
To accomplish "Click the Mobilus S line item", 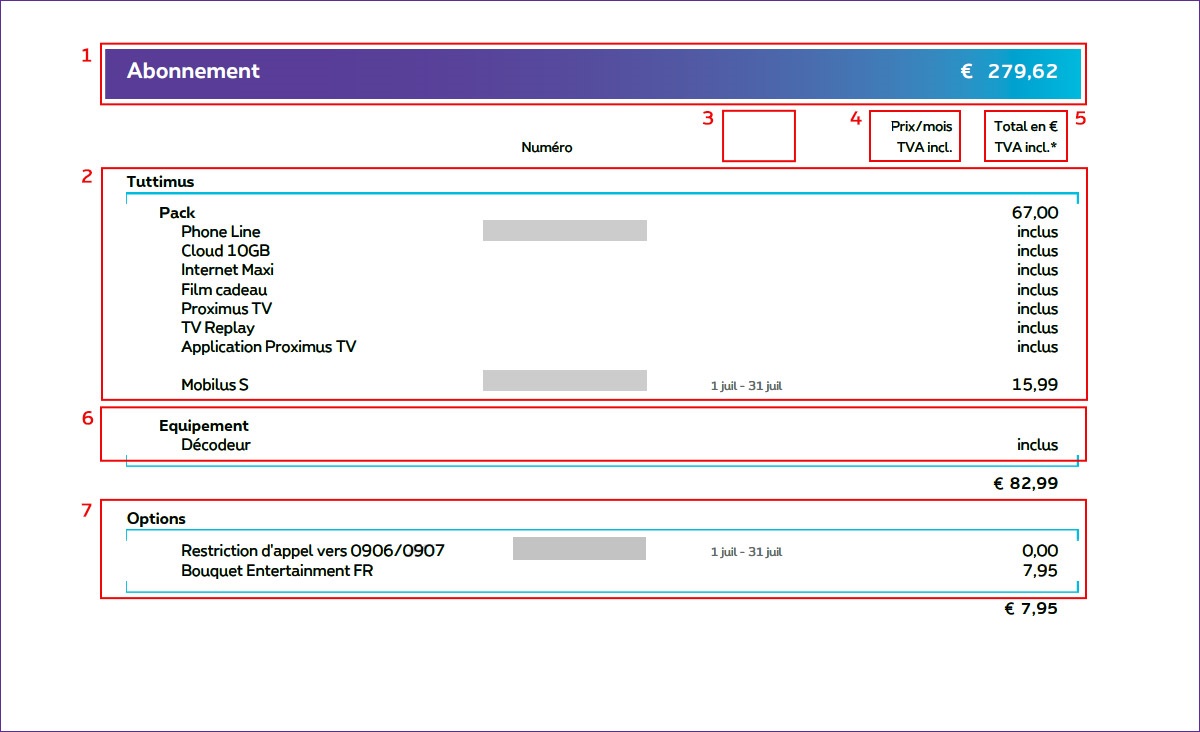I will [x=215, y=385].
